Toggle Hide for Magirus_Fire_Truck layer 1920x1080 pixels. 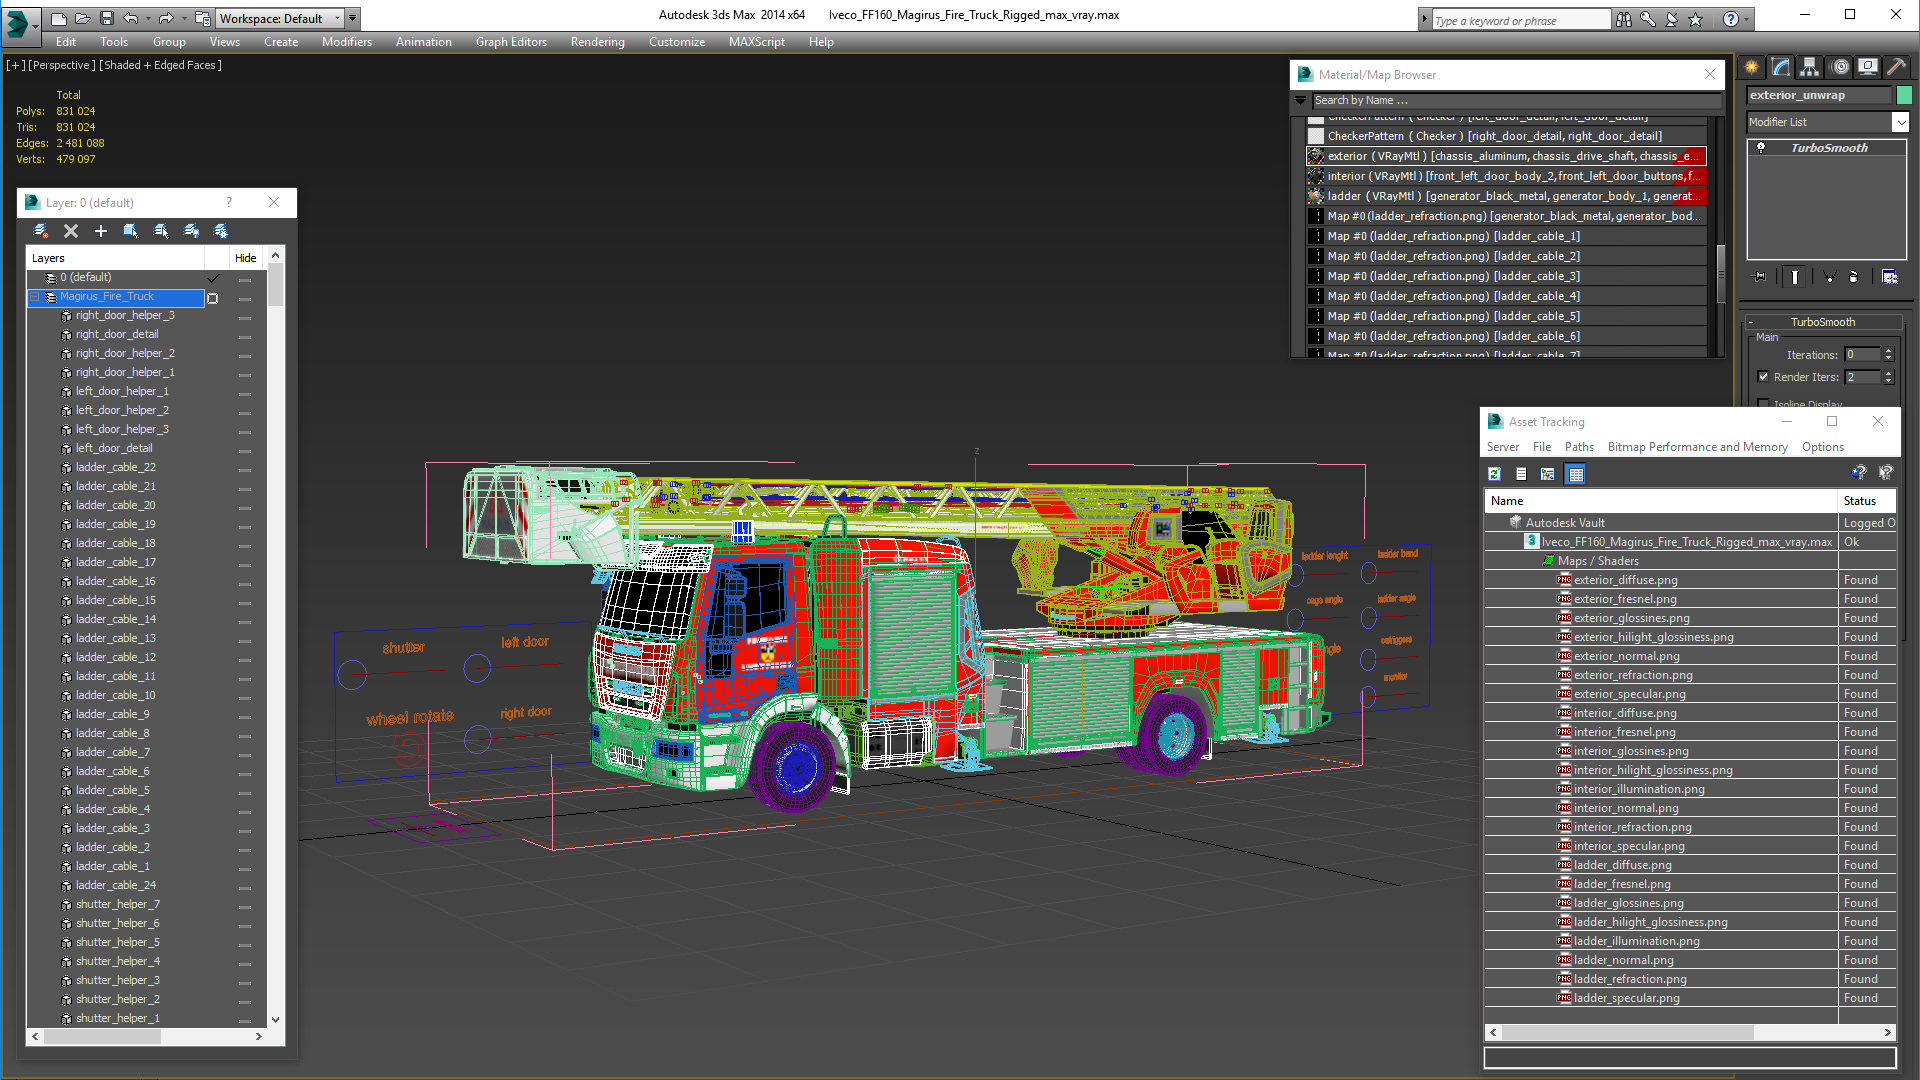point(245,298)
